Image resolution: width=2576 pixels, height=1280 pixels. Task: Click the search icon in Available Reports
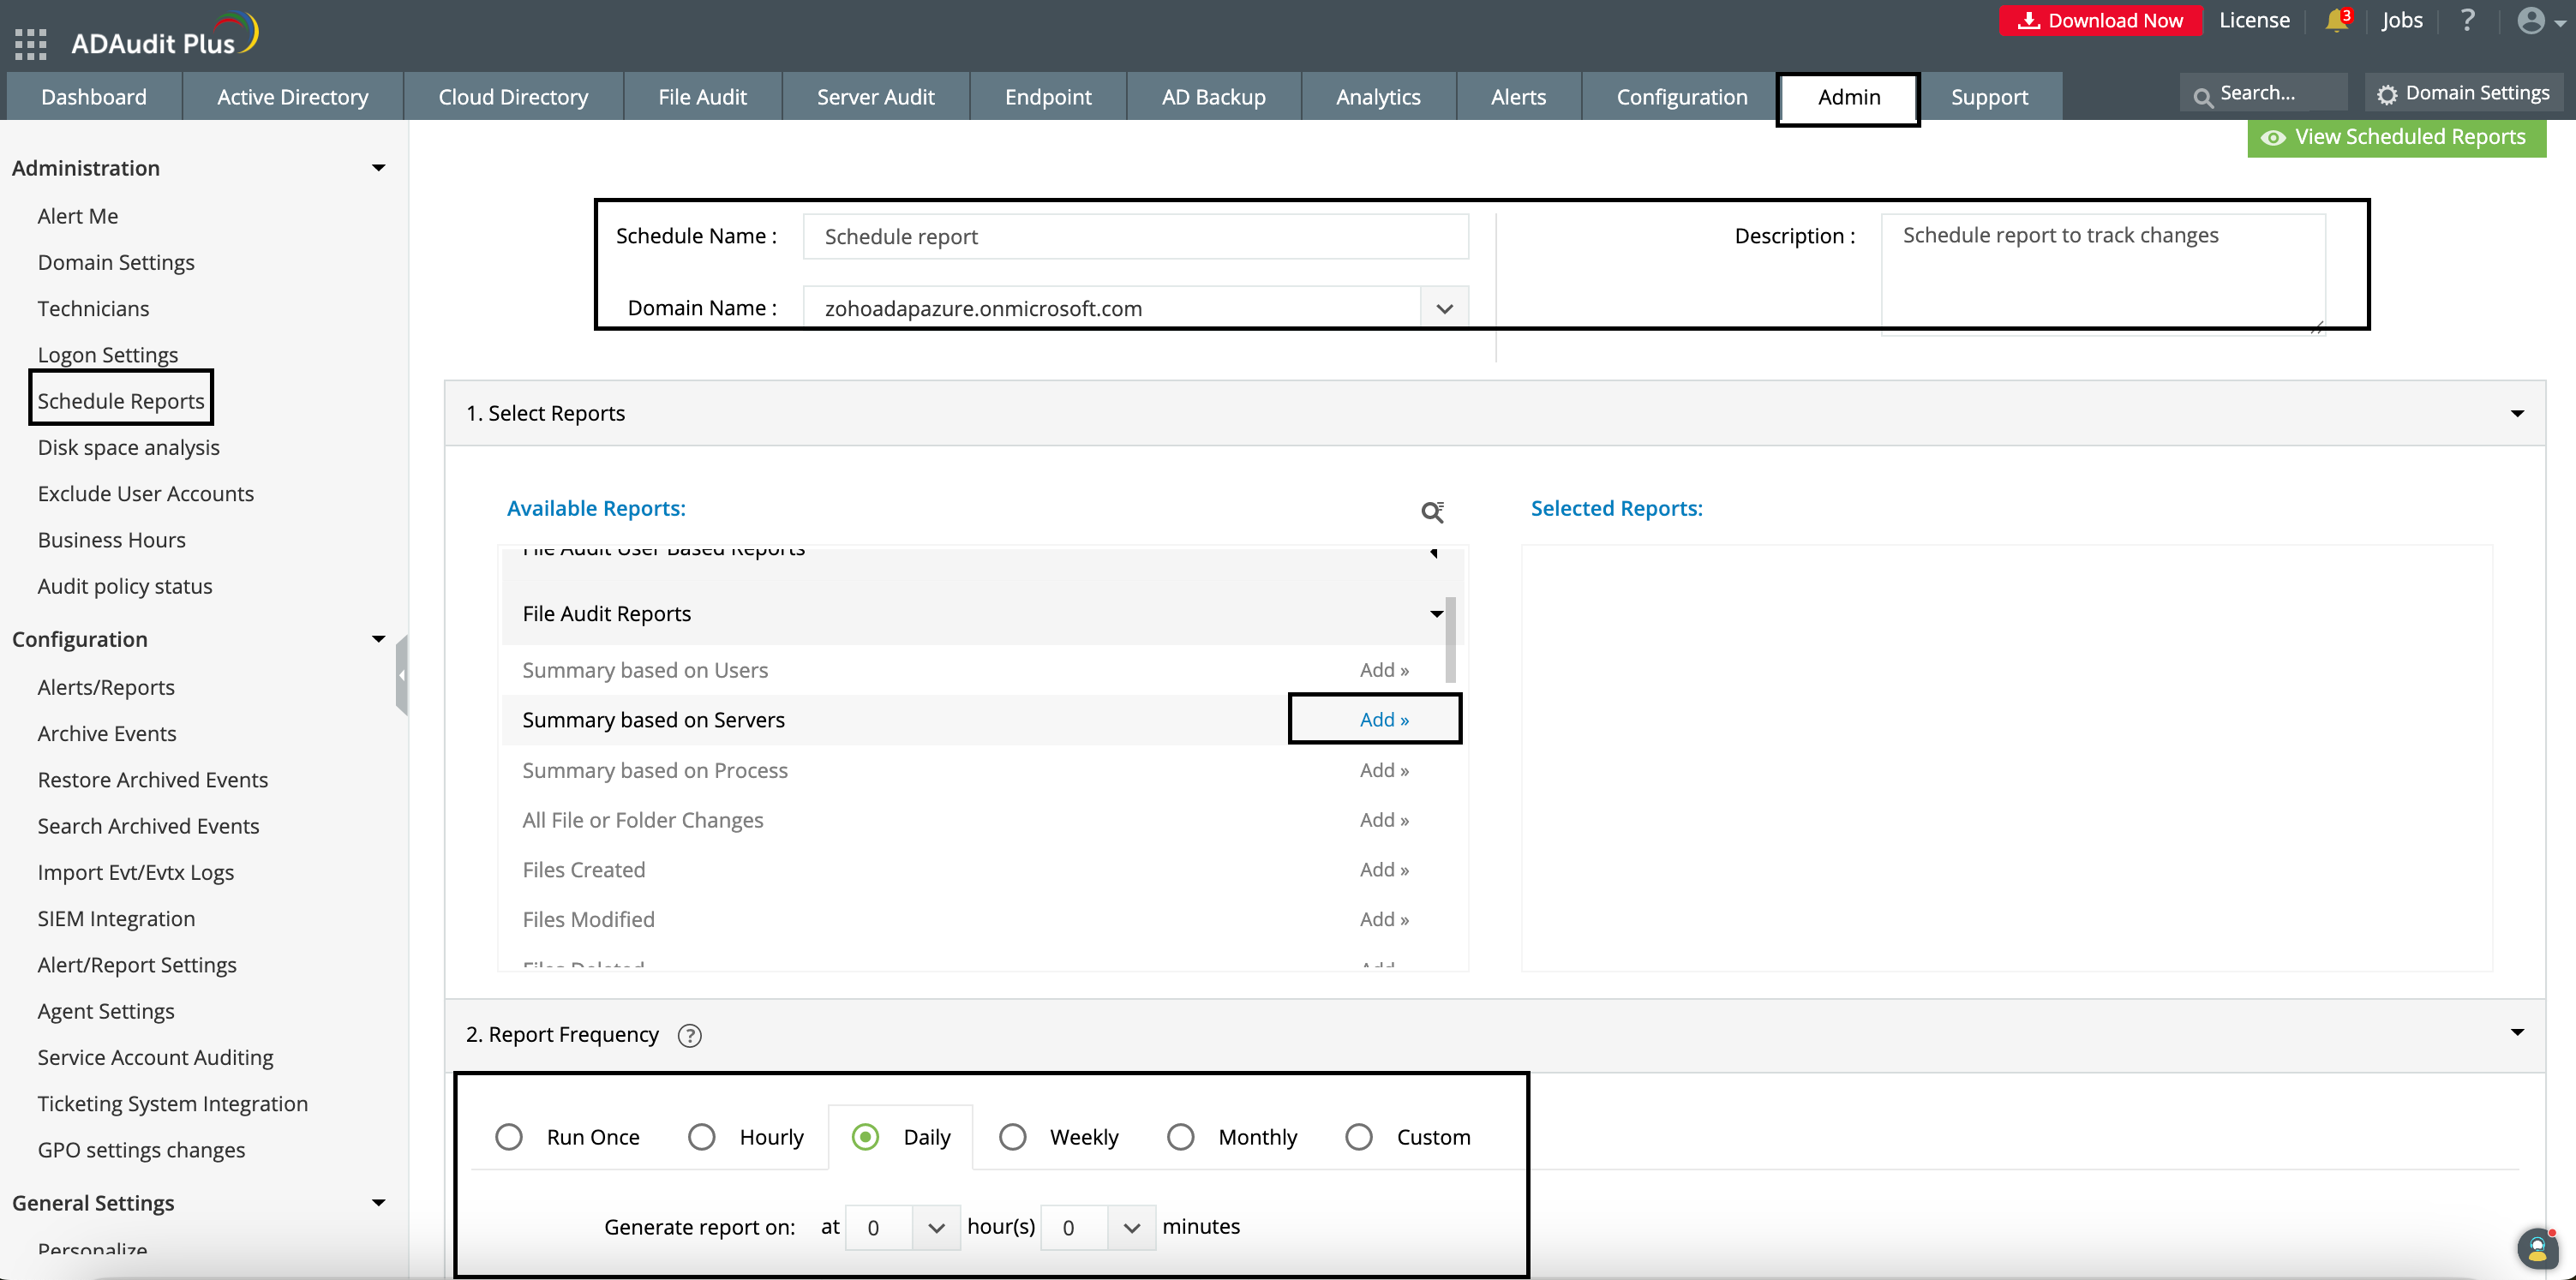(1432, 512)
